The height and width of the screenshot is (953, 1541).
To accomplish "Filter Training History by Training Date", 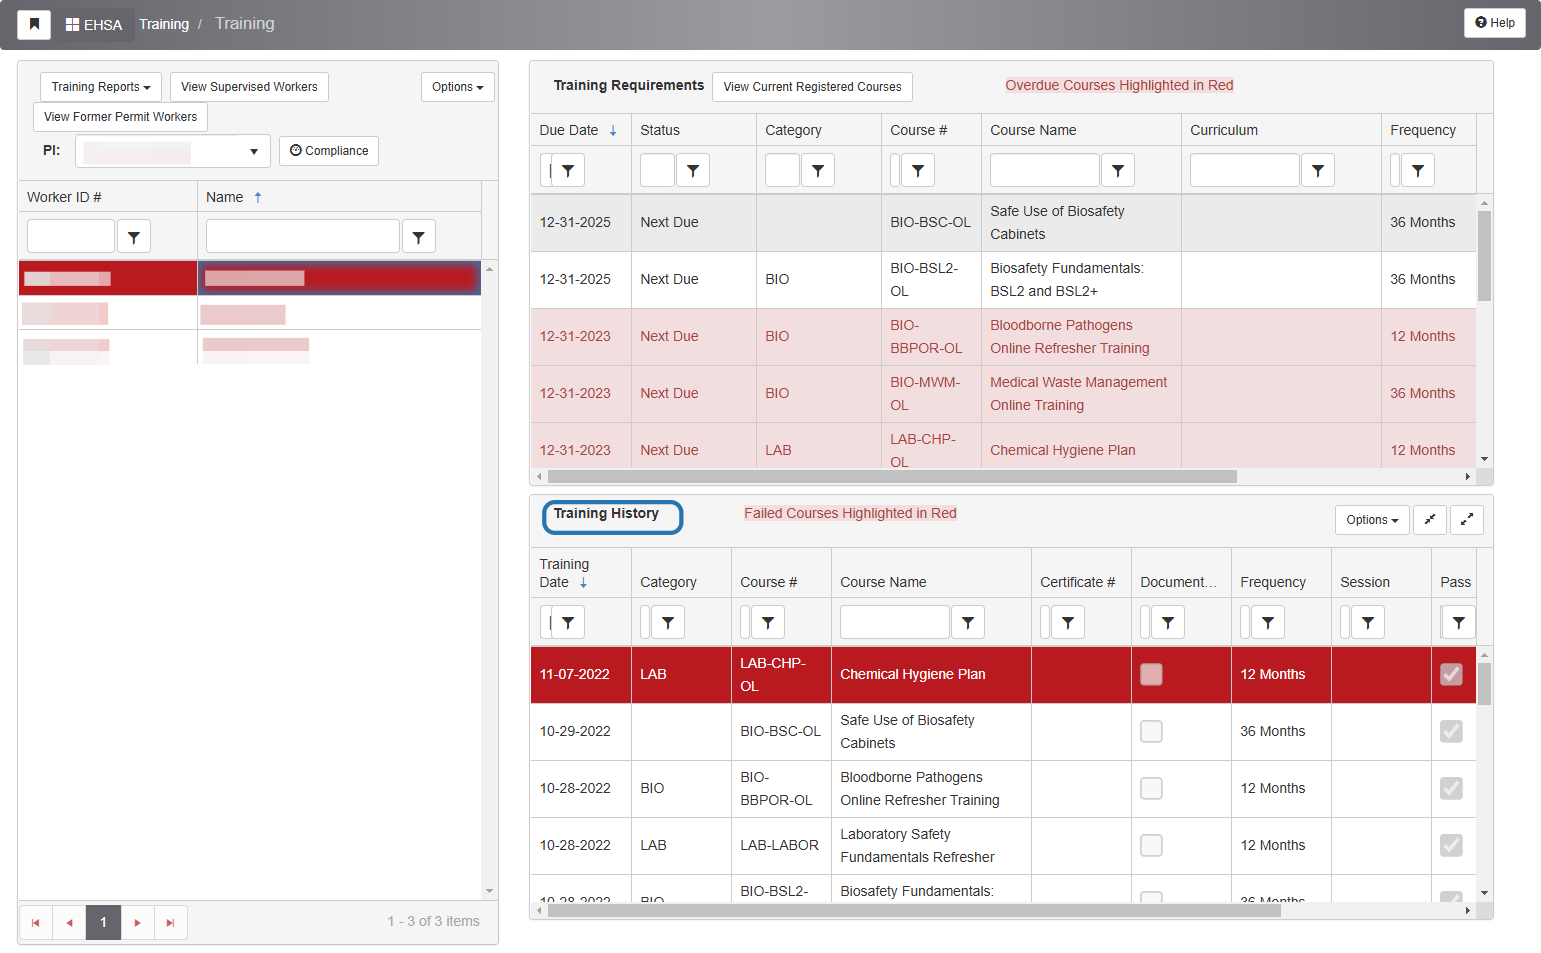I will click(x=568, y=622).
